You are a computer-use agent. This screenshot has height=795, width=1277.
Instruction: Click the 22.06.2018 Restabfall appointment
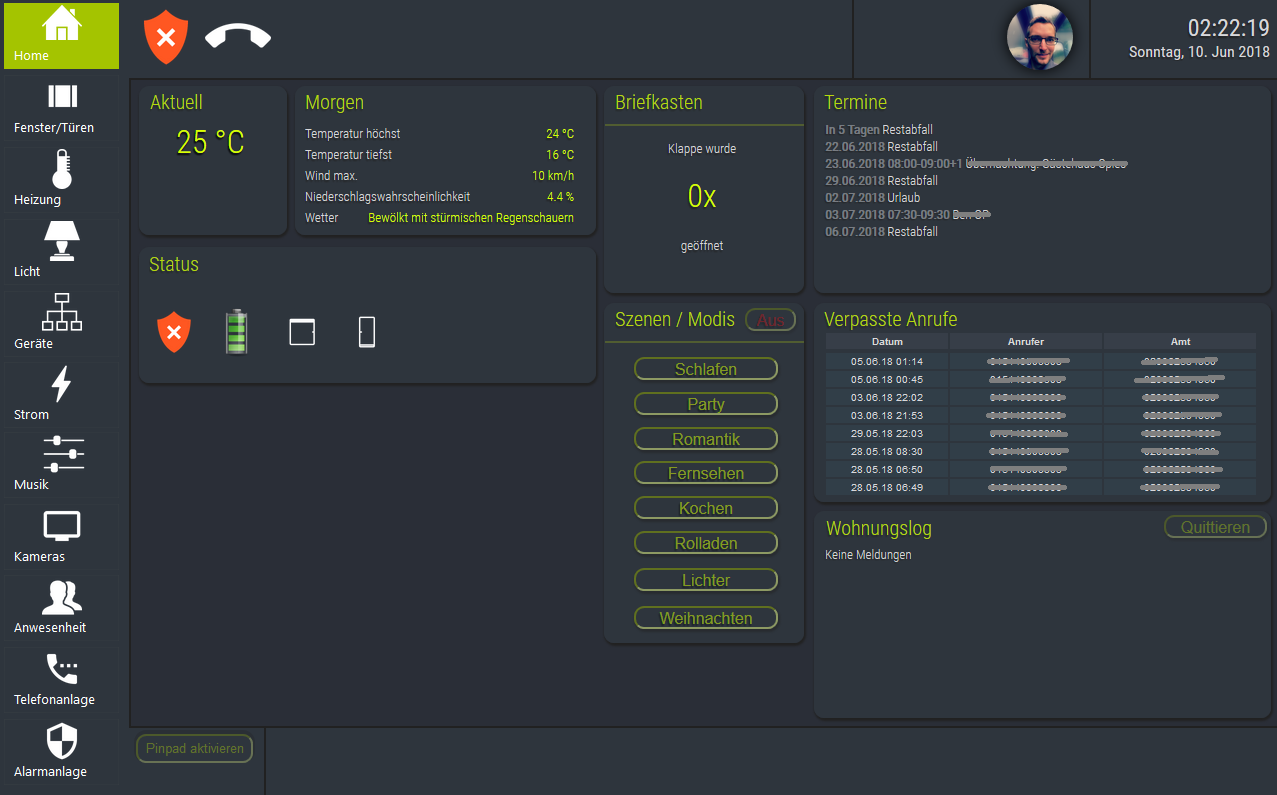point(881,147)
